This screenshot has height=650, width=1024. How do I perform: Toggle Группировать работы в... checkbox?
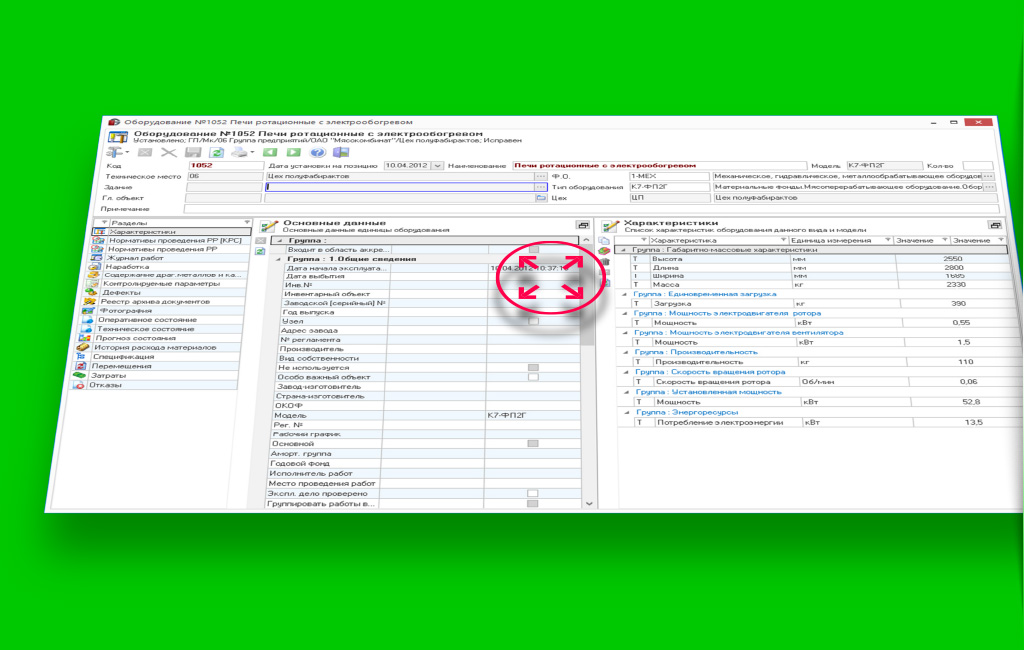(x=533, y=504)
